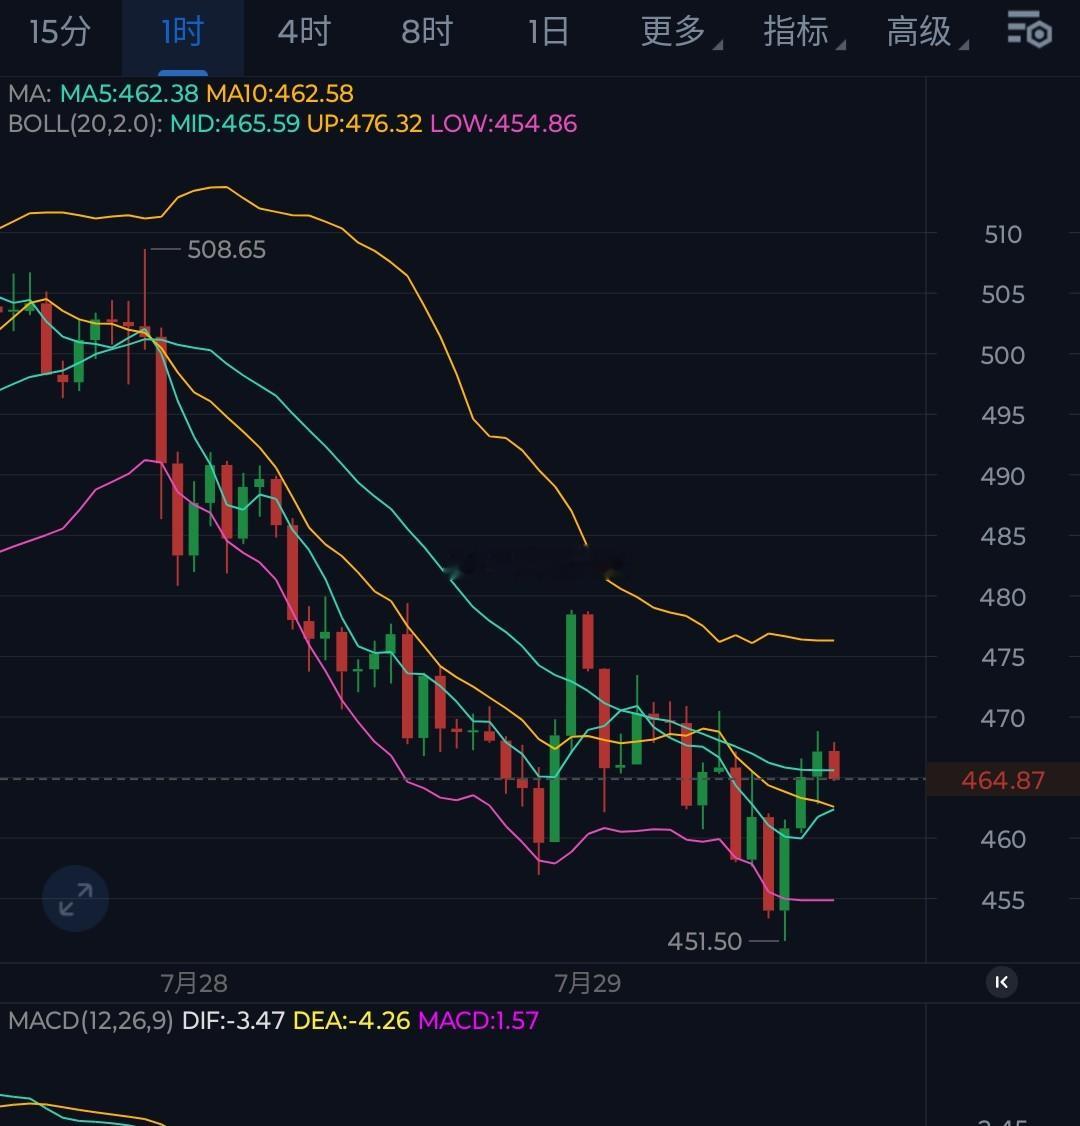Image resolution: width=1080 pixels, height=1126 pixels.
Task: Tap the MACD:1.57 value
Action: point(478,1020)
